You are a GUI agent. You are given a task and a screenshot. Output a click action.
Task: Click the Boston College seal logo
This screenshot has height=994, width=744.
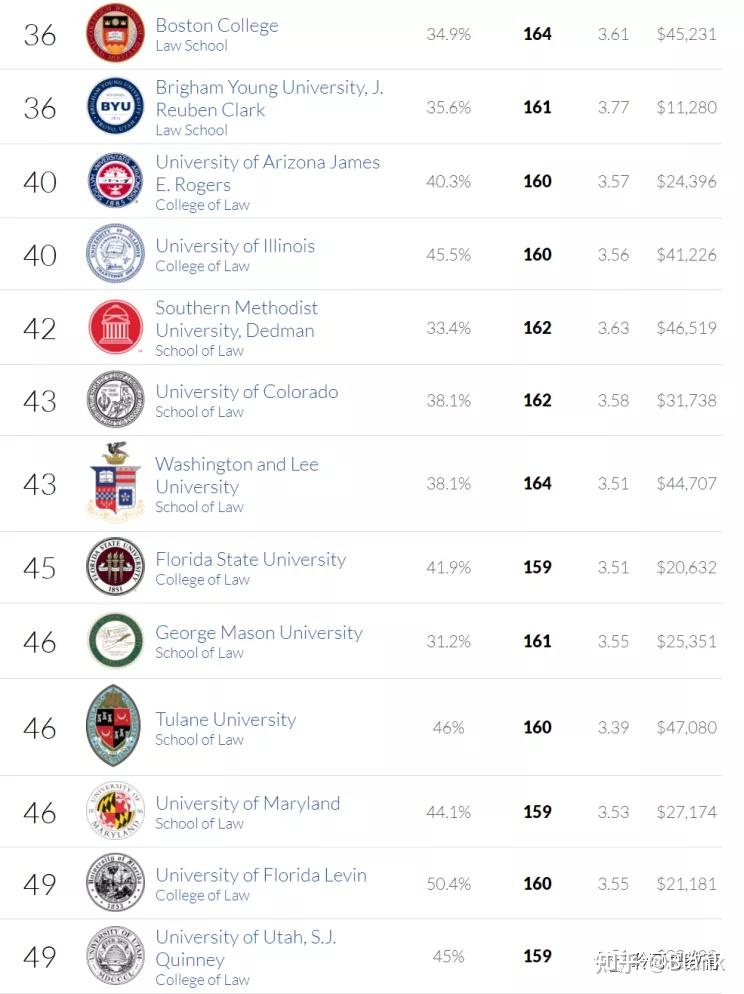coord(115,33)
